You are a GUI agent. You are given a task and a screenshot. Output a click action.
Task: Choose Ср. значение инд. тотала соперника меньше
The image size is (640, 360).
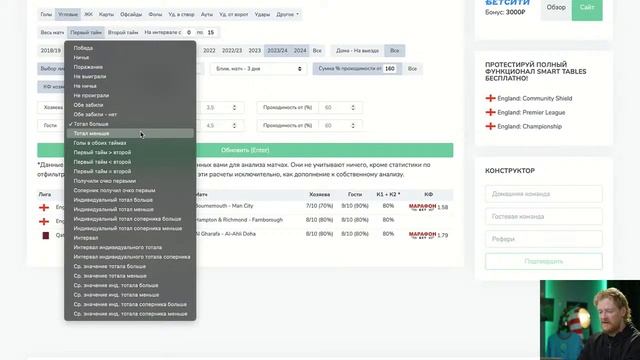(130, 314)
